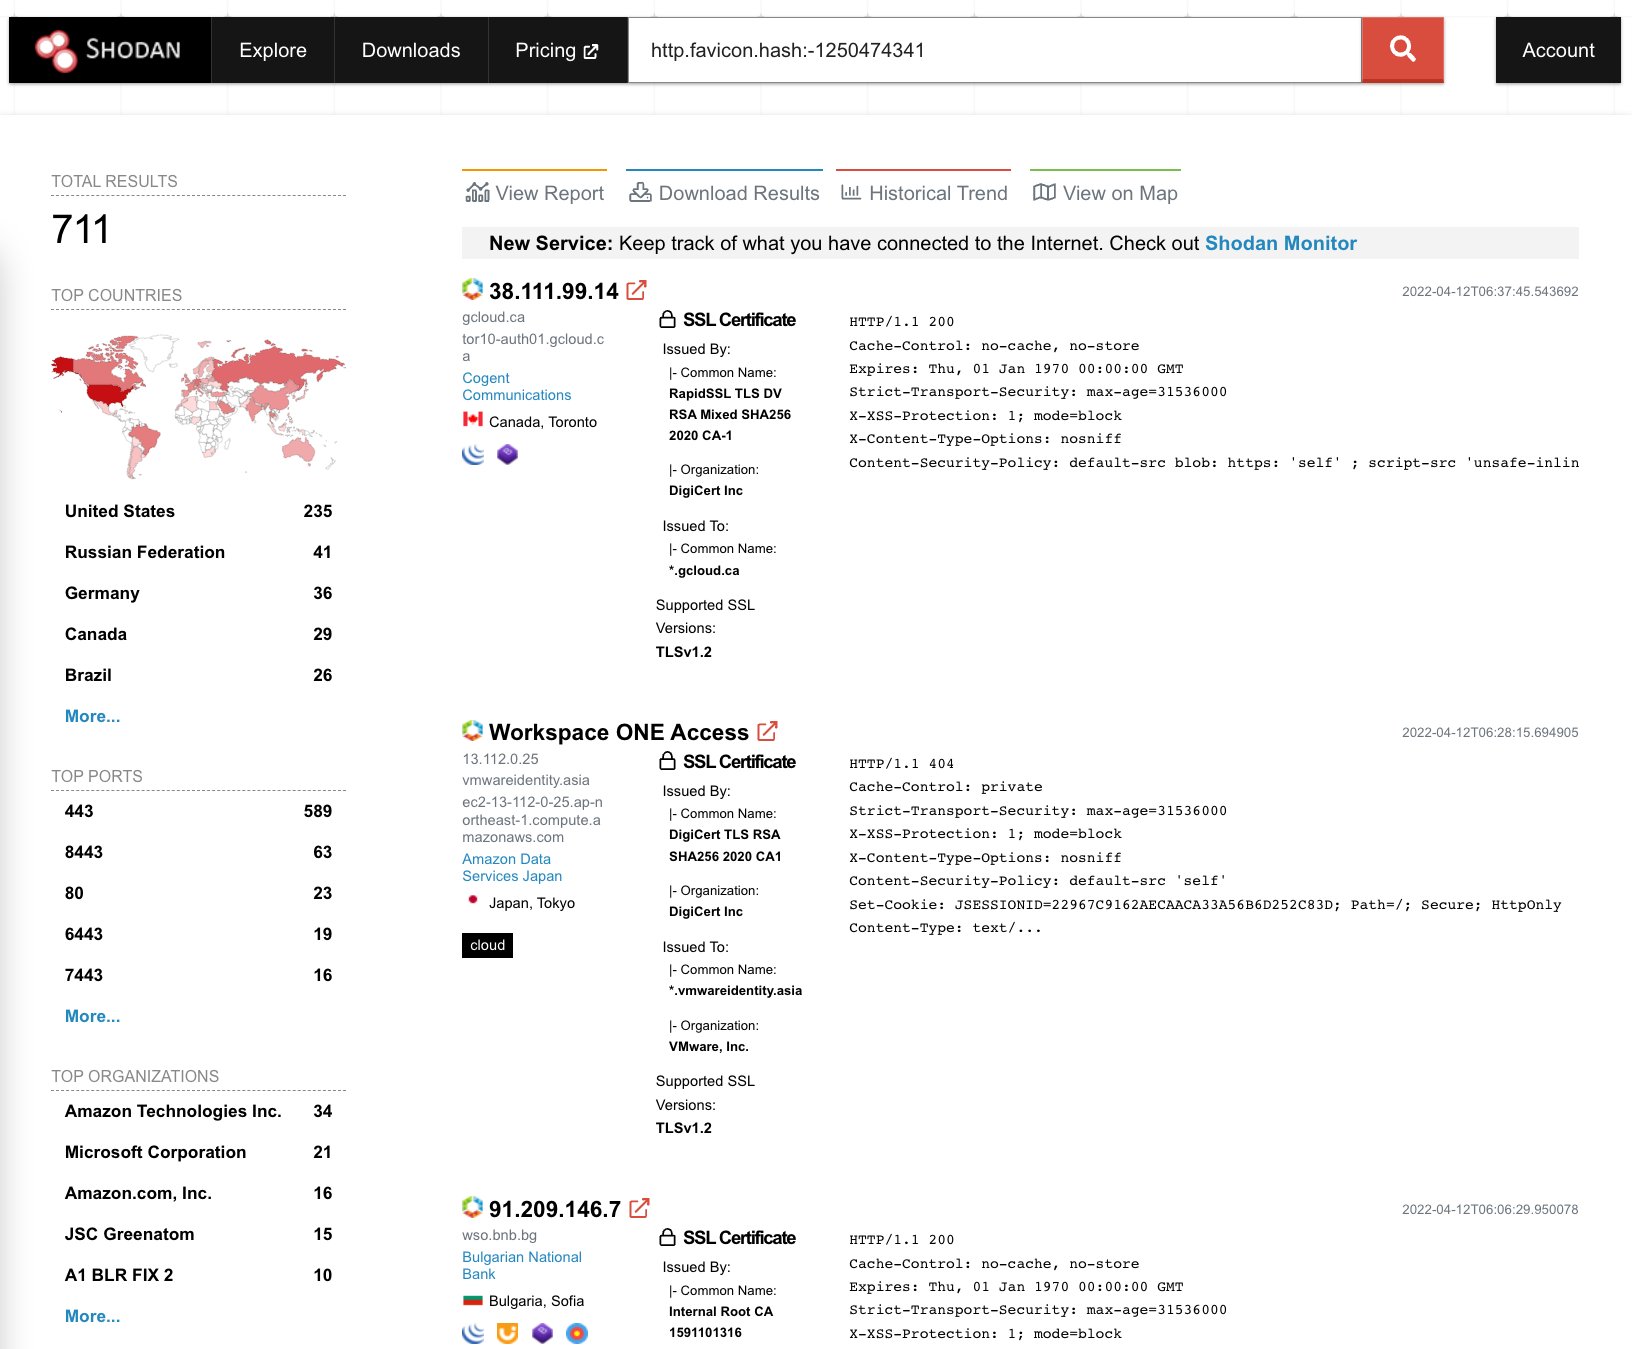This screenshot has height=1349, width=1632.
Task: Click the red search magnifier button
Action: pyautogui.click(x=1402, y=49)
